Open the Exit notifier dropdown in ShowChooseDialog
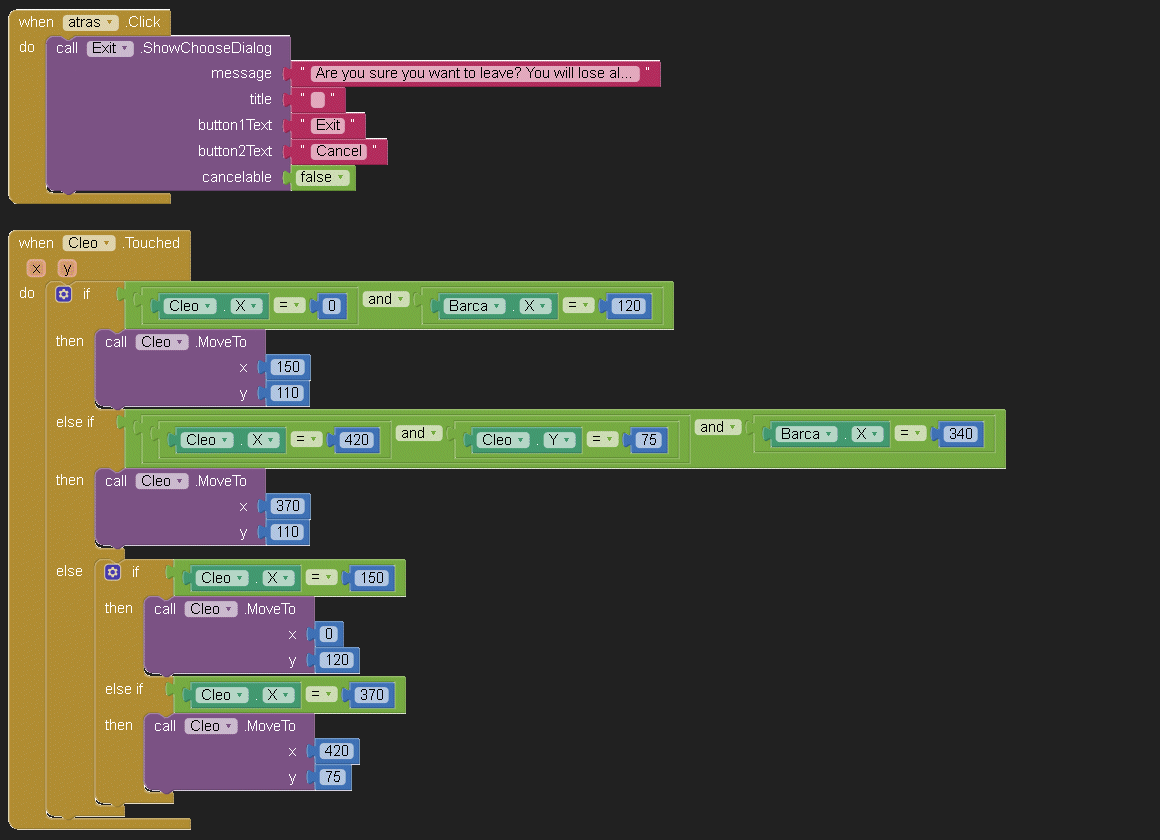 pos(110,48)
